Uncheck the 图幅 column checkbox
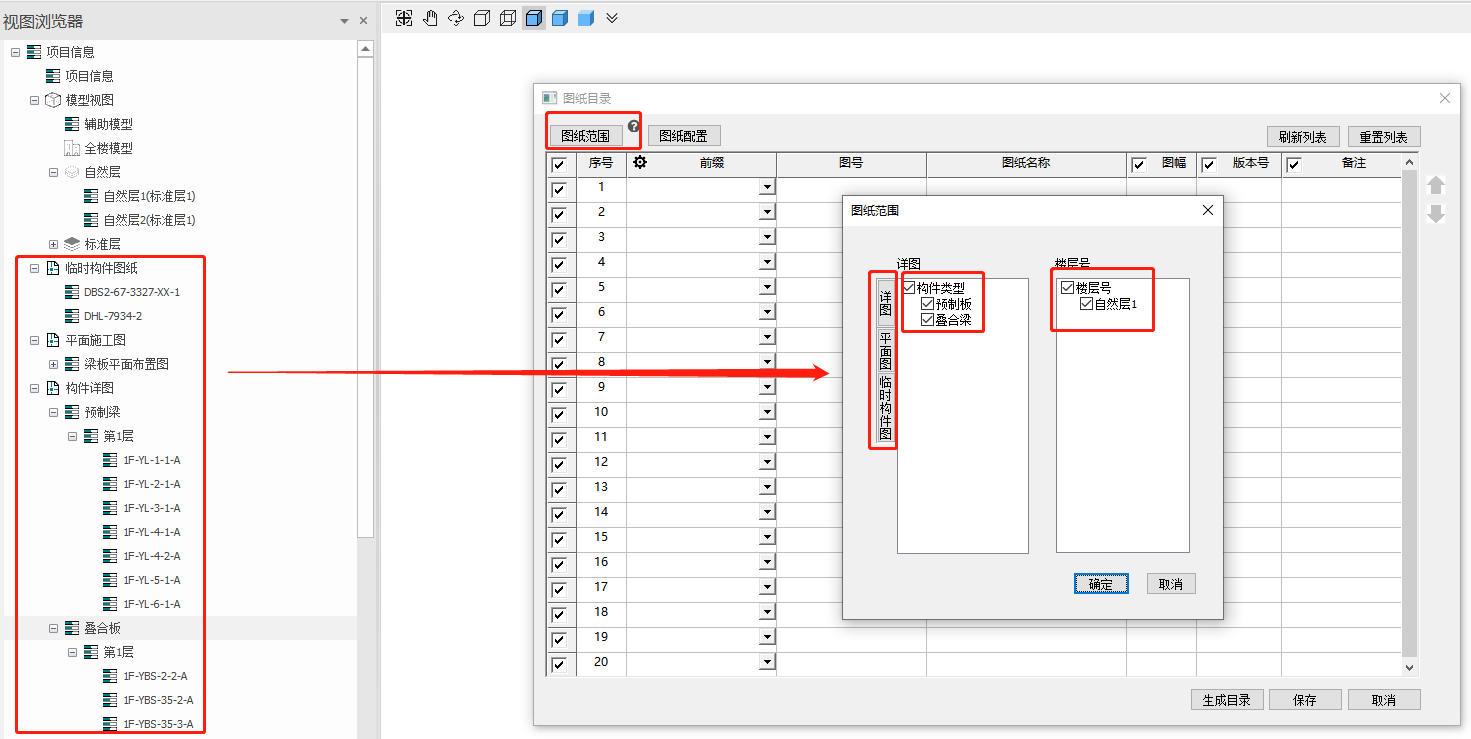The width and height of the screenshot is (1471, 739). click(x=1138, y=164)
